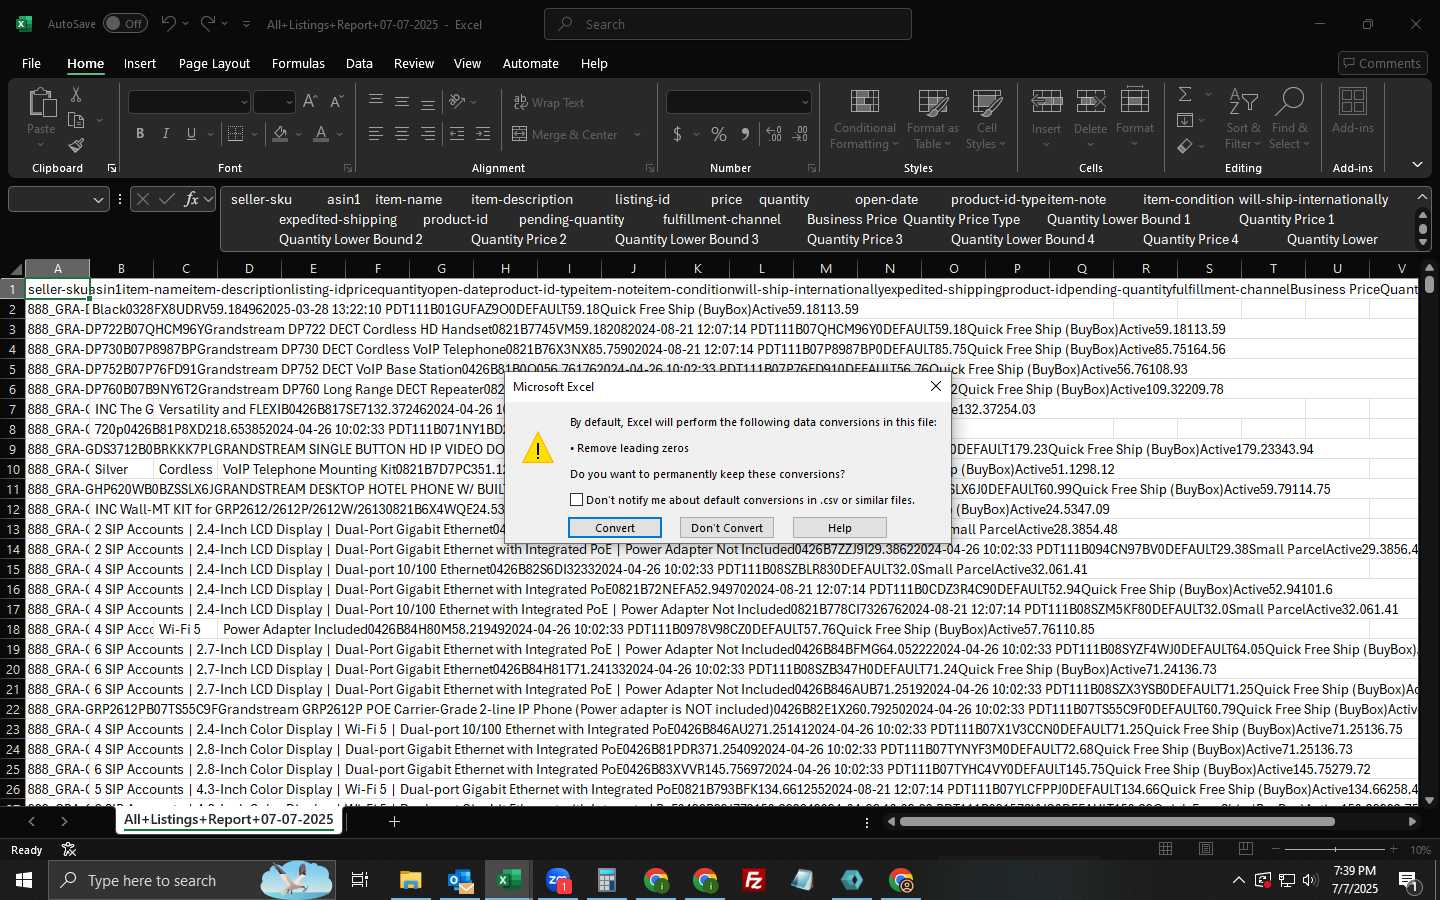Click the Search box in title bar
The image size is (1440, 900).
point(728,24)
